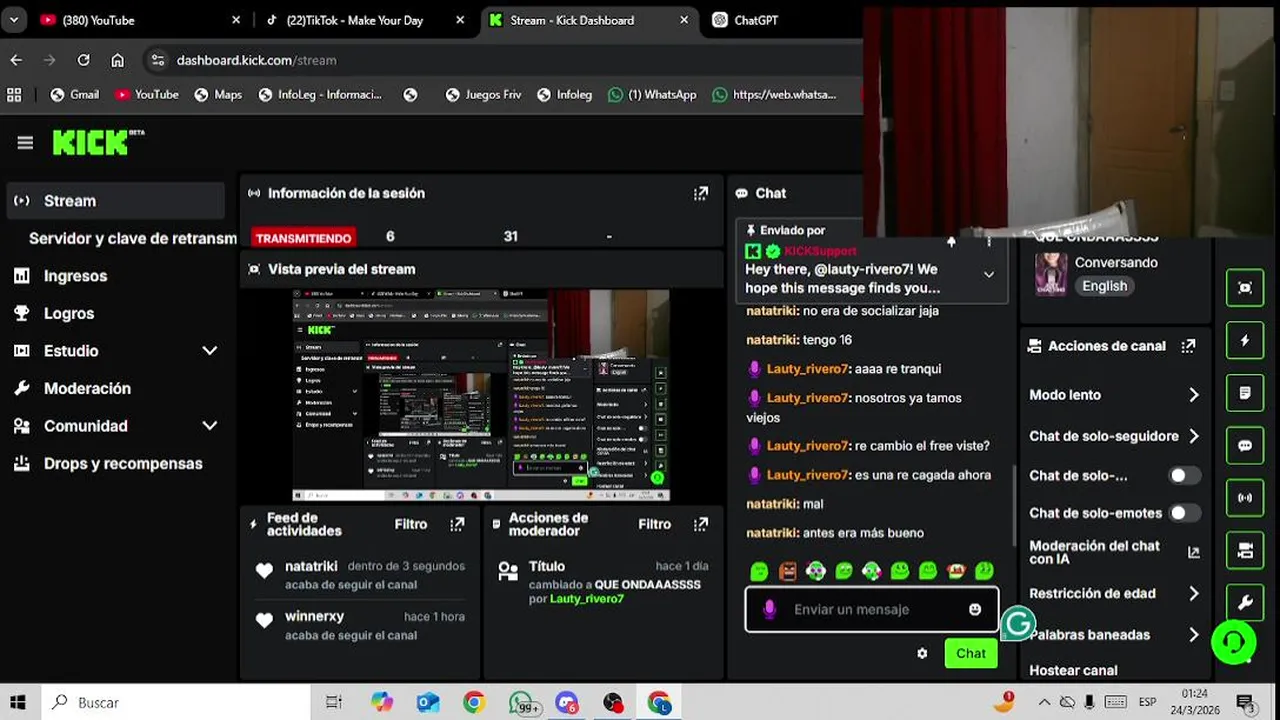Click the green headset support bubble
Screen dimensions: 1280x720
pyautogui.click(x=1234, y=641)
